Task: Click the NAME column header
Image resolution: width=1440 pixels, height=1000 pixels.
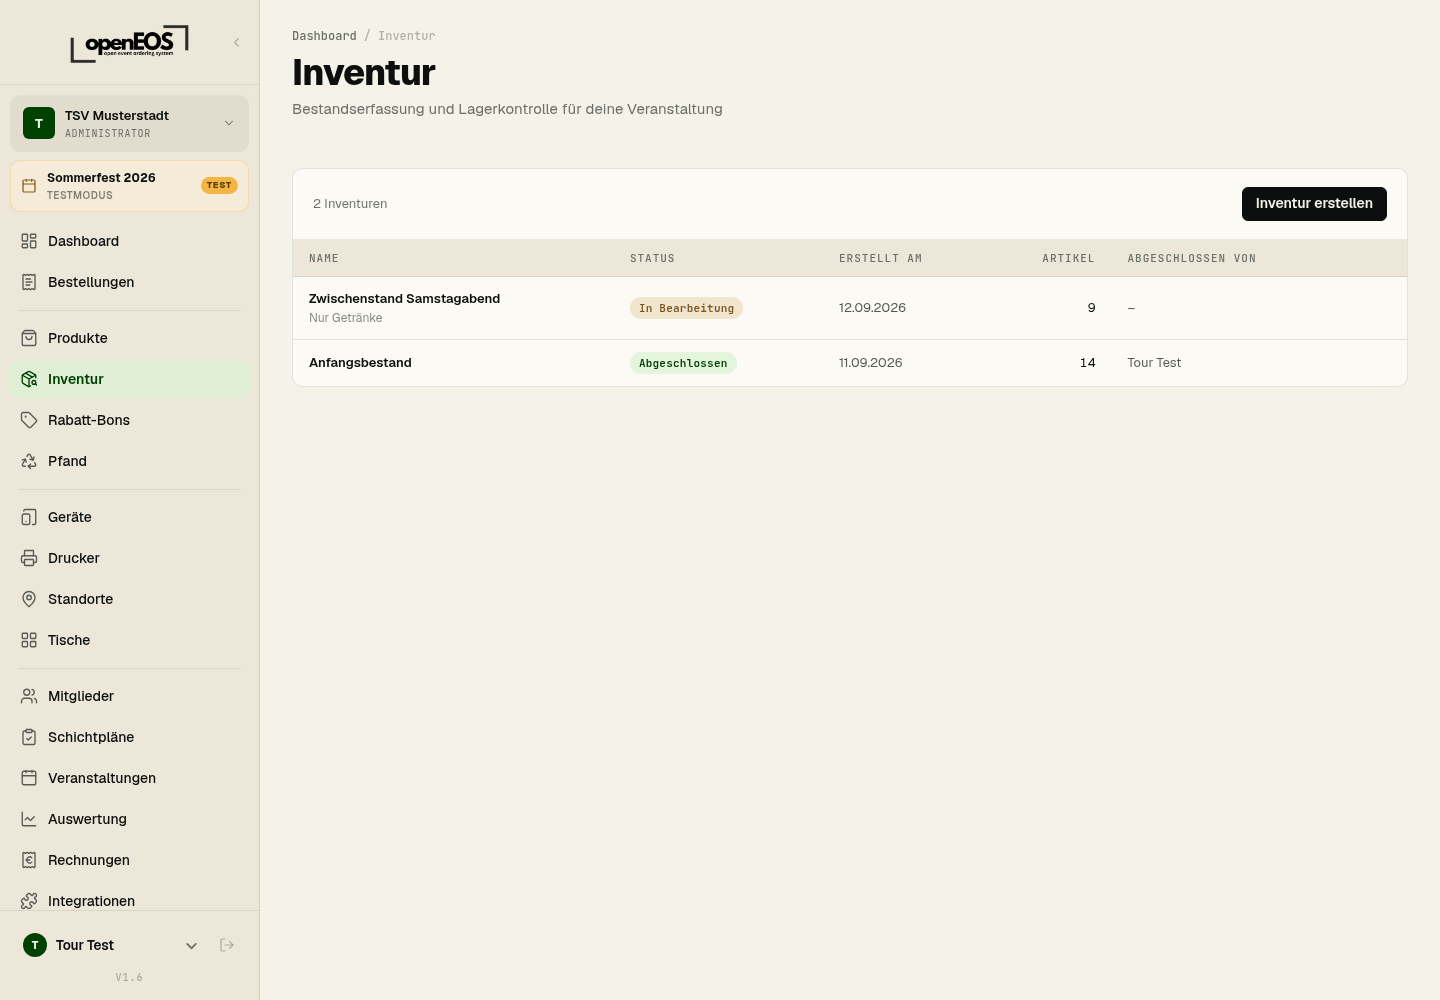Action: (x=324, y=258)
